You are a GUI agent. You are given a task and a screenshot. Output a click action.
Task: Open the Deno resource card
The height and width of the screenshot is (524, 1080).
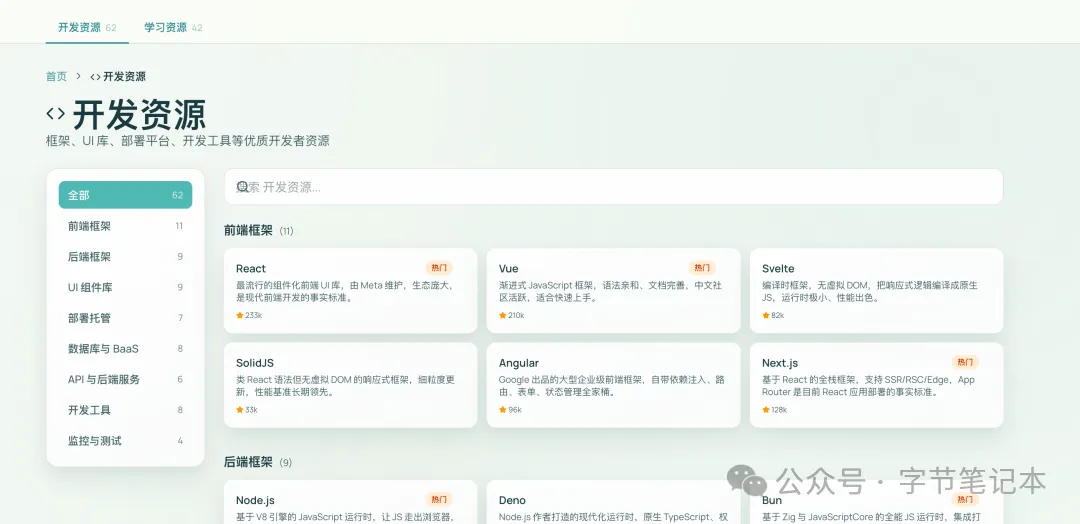click(614, 502)
